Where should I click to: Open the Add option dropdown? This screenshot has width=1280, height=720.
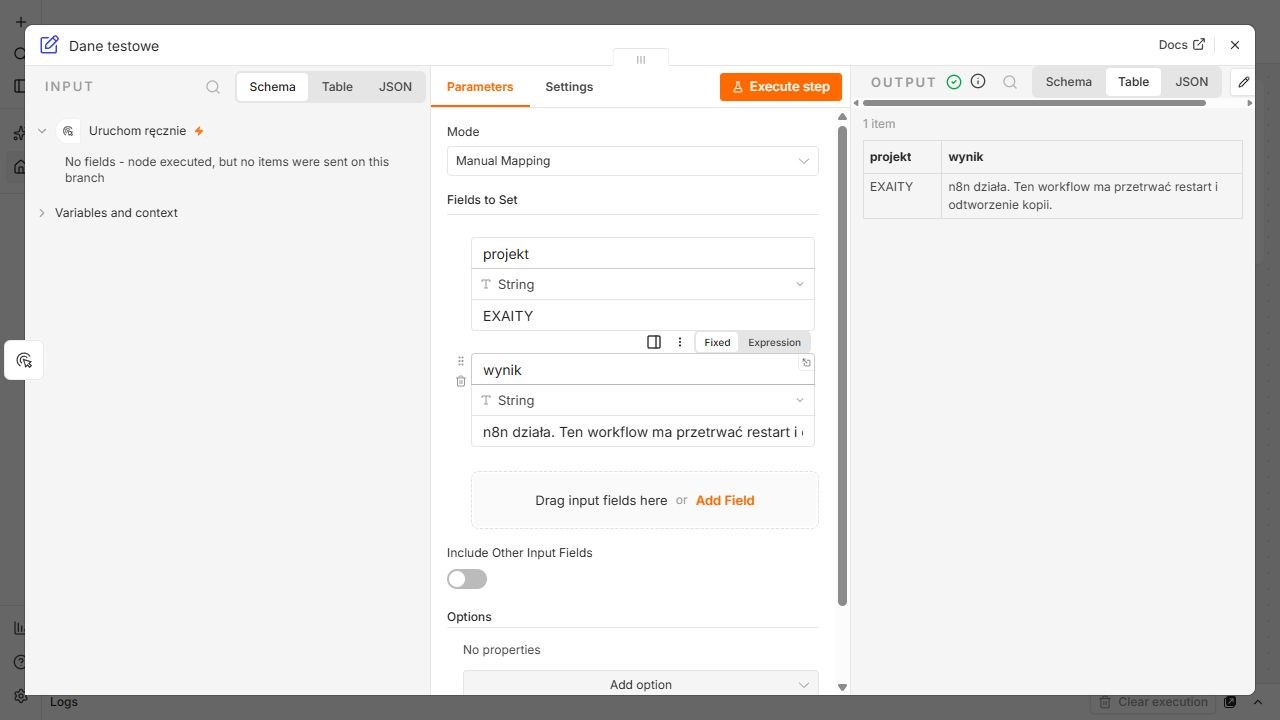pyautogui.click(x=640, y=685)
